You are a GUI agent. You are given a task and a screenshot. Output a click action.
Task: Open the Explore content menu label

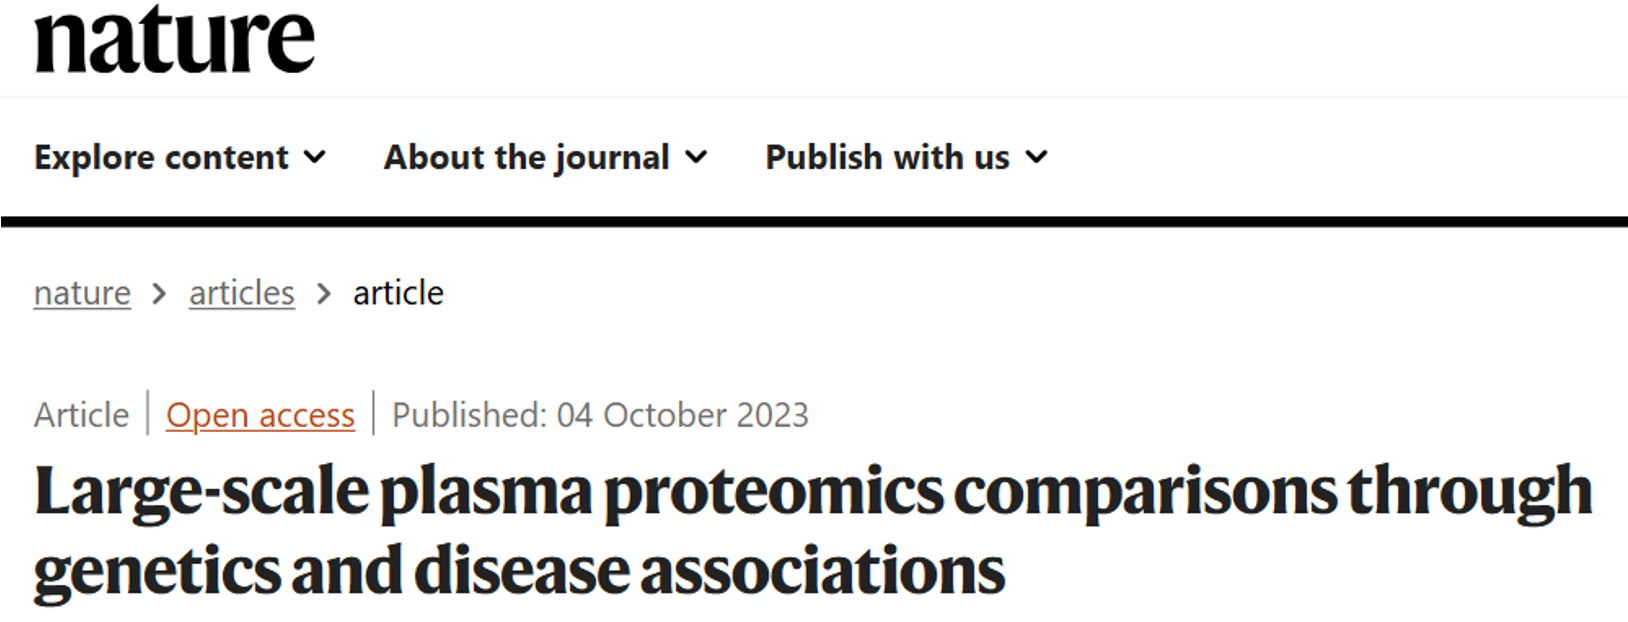coord(161,157)
